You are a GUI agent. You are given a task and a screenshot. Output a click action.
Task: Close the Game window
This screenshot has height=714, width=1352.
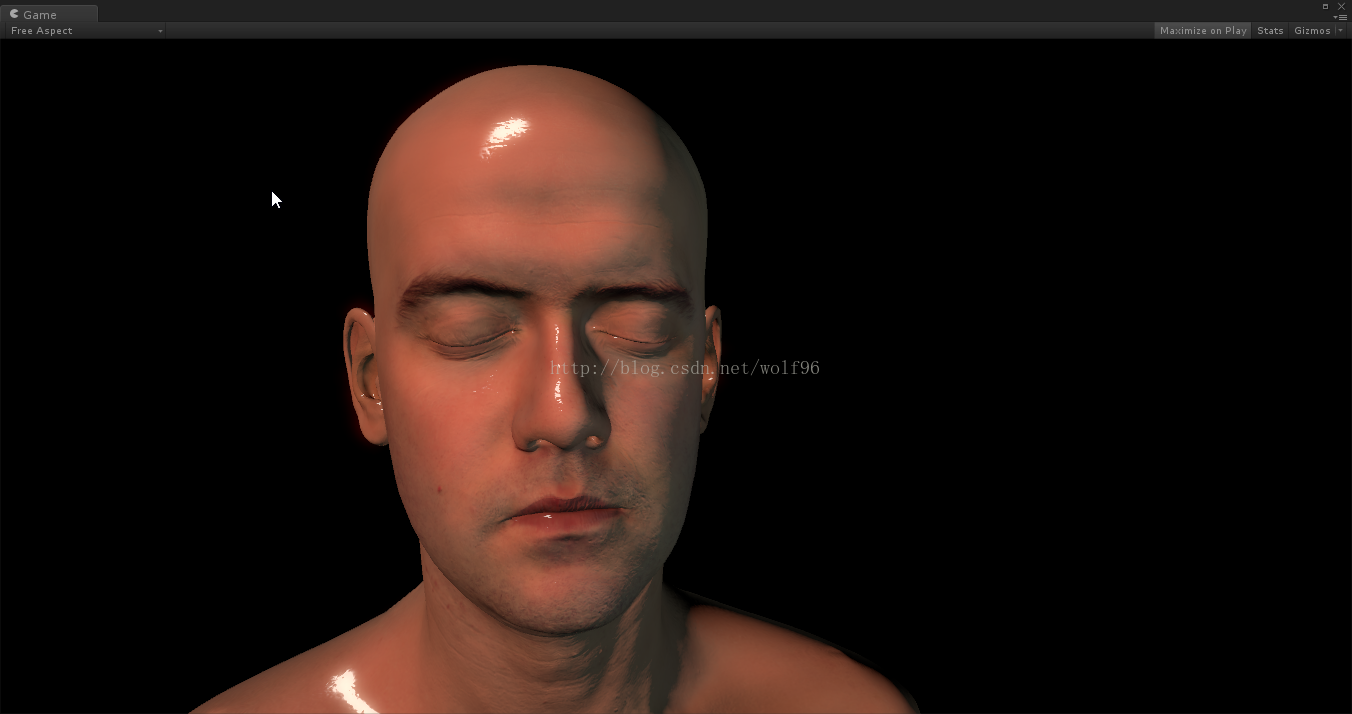tap(1342, 6)
